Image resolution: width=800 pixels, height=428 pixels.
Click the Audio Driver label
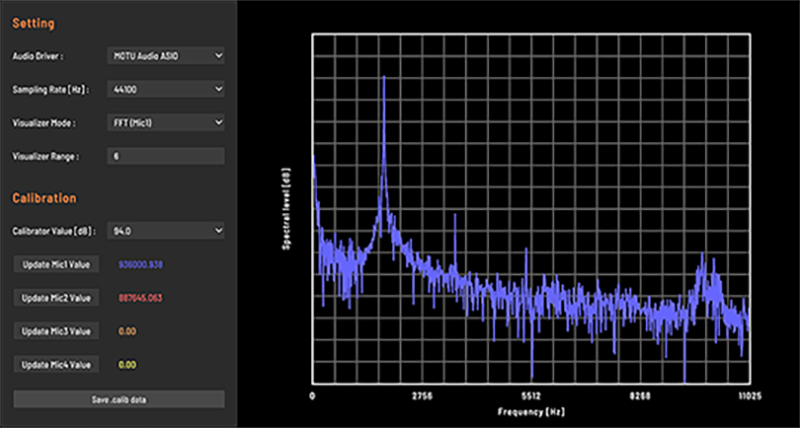point(38,56)
